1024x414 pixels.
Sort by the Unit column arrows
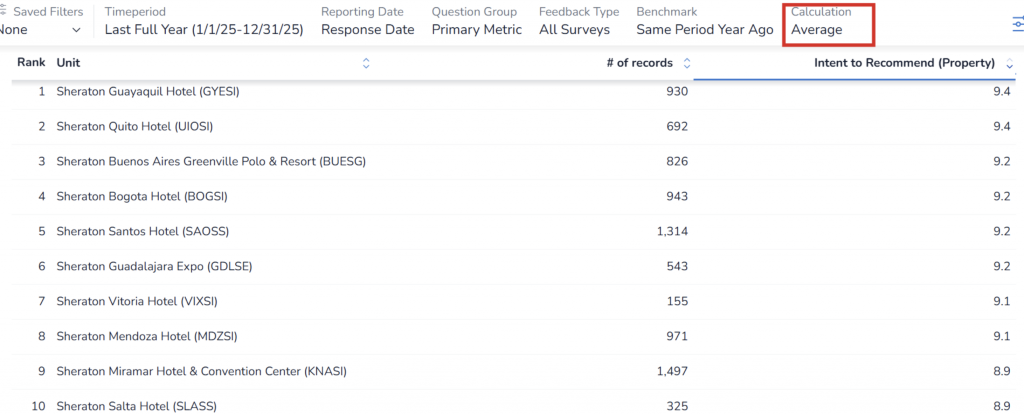(366, 63)
